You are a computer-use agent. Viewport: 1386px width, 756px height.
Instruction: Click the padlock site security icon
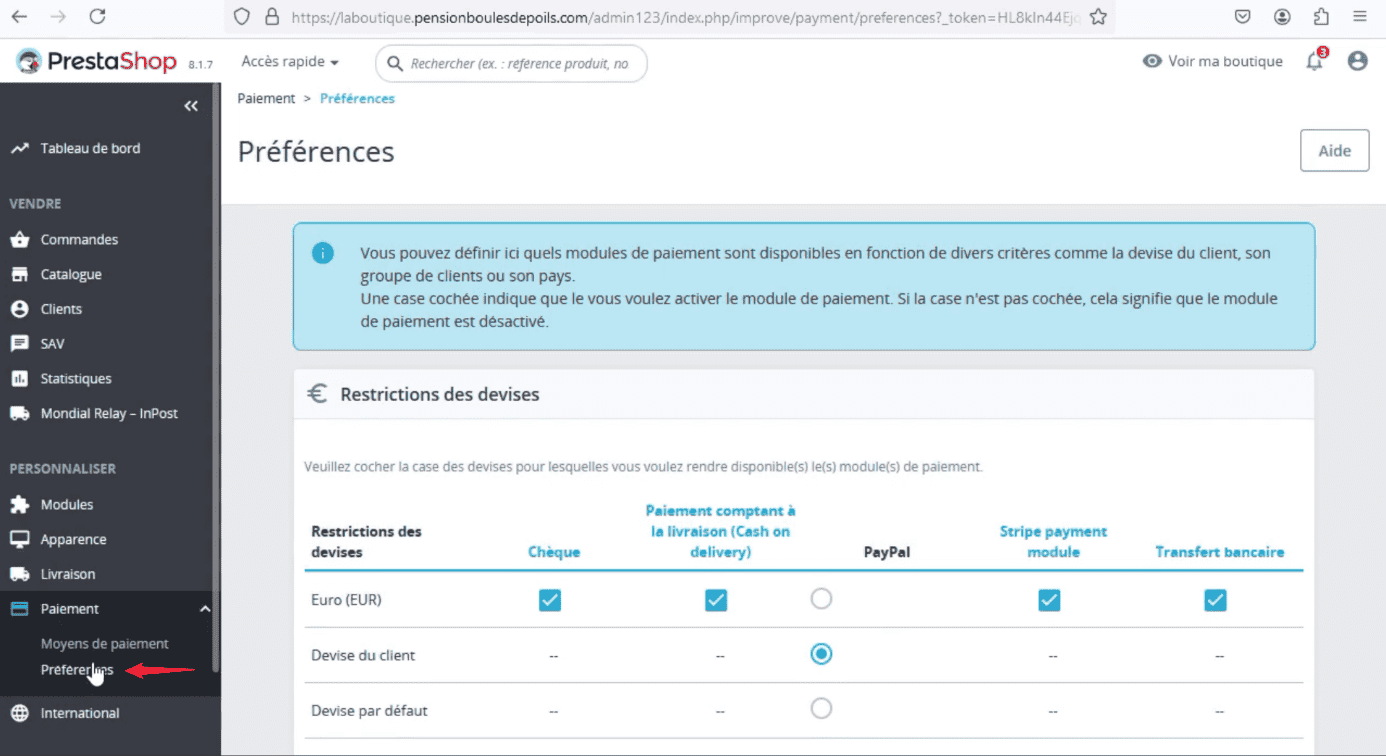271,17
